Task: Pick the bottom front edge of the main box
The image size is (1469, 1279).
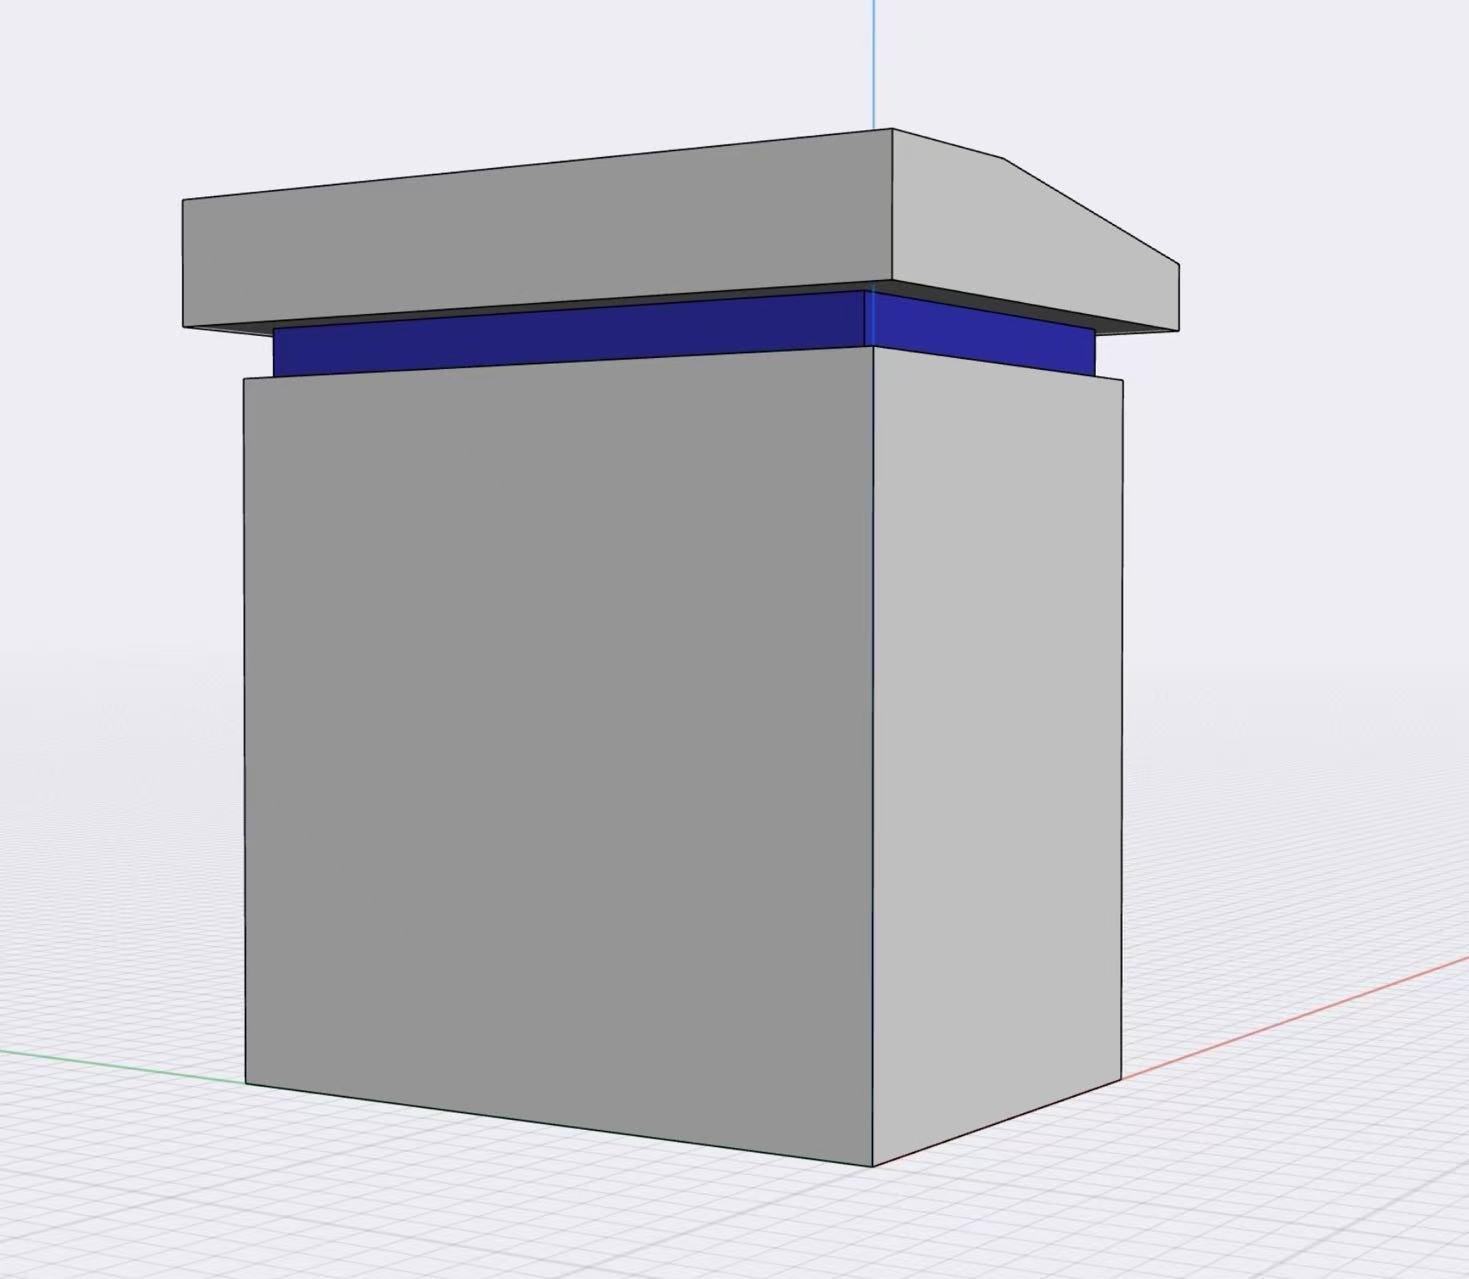Action: 560,1124
